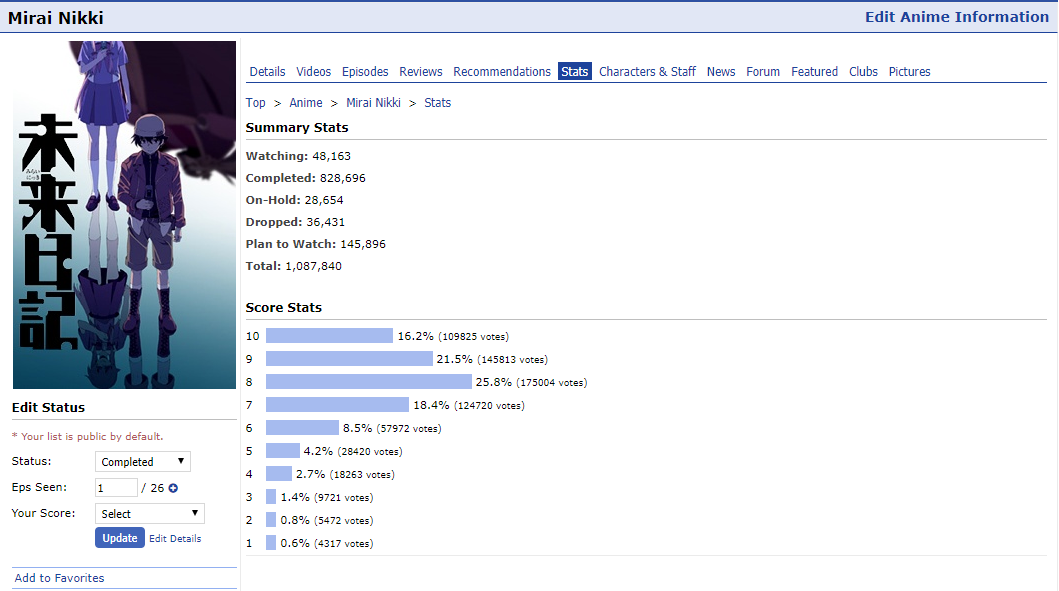Click the 'Watching: 48,163' stat
Viewport: 1059px width, 591px height.
click(x=299, y=156)
